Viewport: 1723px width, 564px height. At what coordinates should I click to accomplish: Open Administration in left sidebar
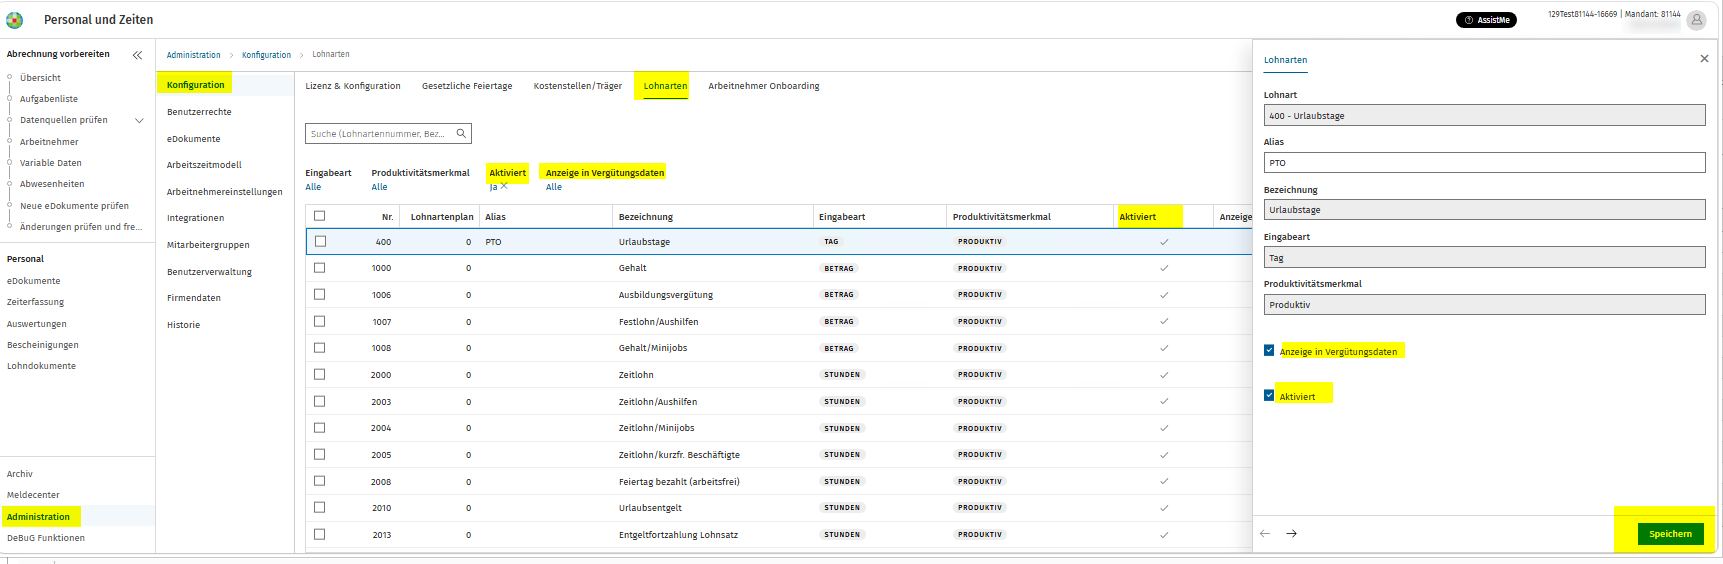point(38,517)
